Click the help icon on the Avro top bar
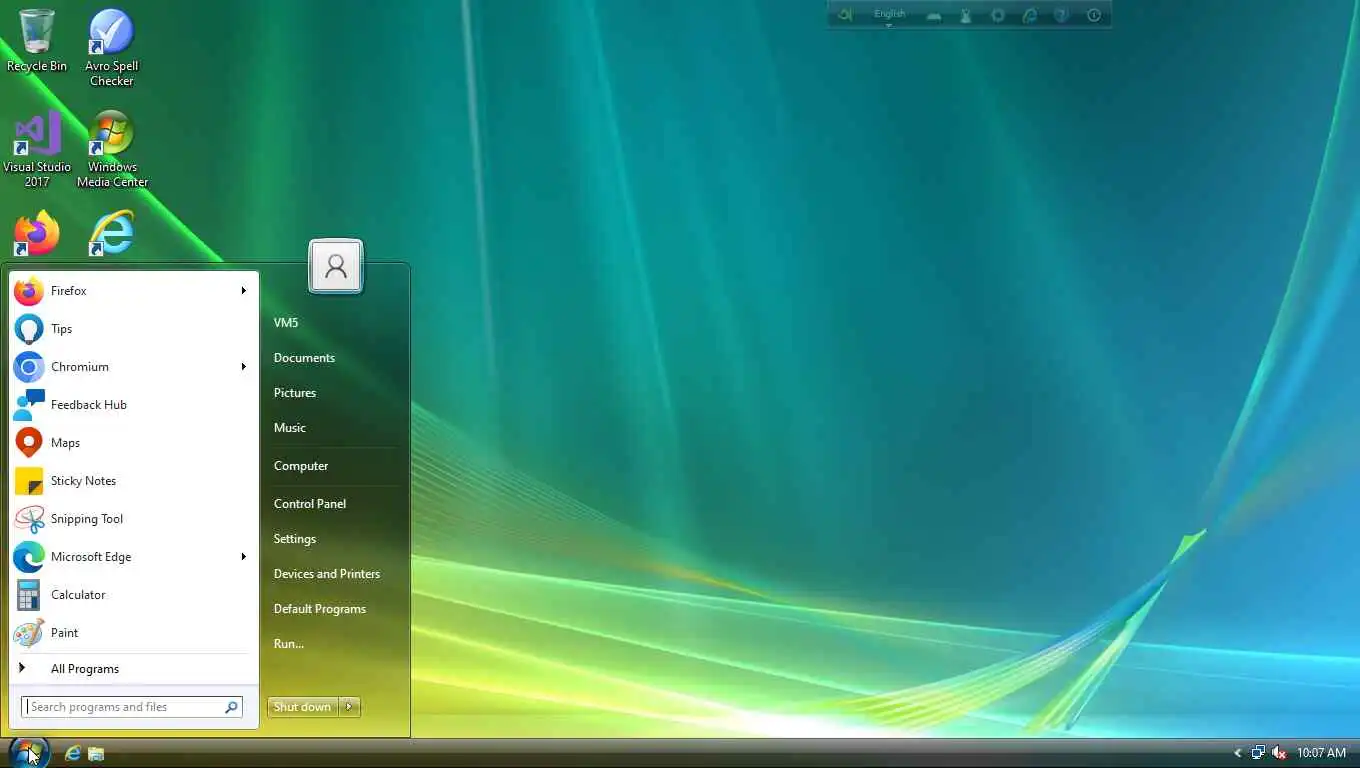 (x=1061, y=15)
